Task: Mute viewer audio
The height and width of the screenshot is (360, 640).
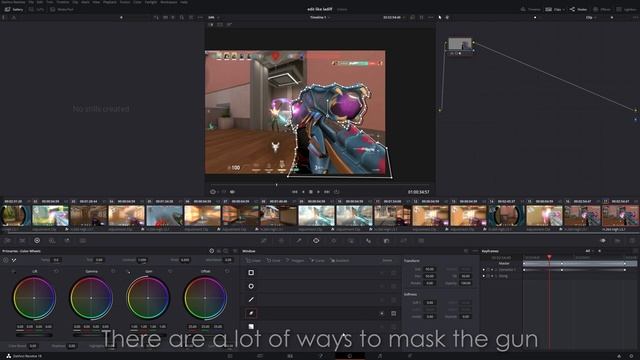Action: point(232,192)
